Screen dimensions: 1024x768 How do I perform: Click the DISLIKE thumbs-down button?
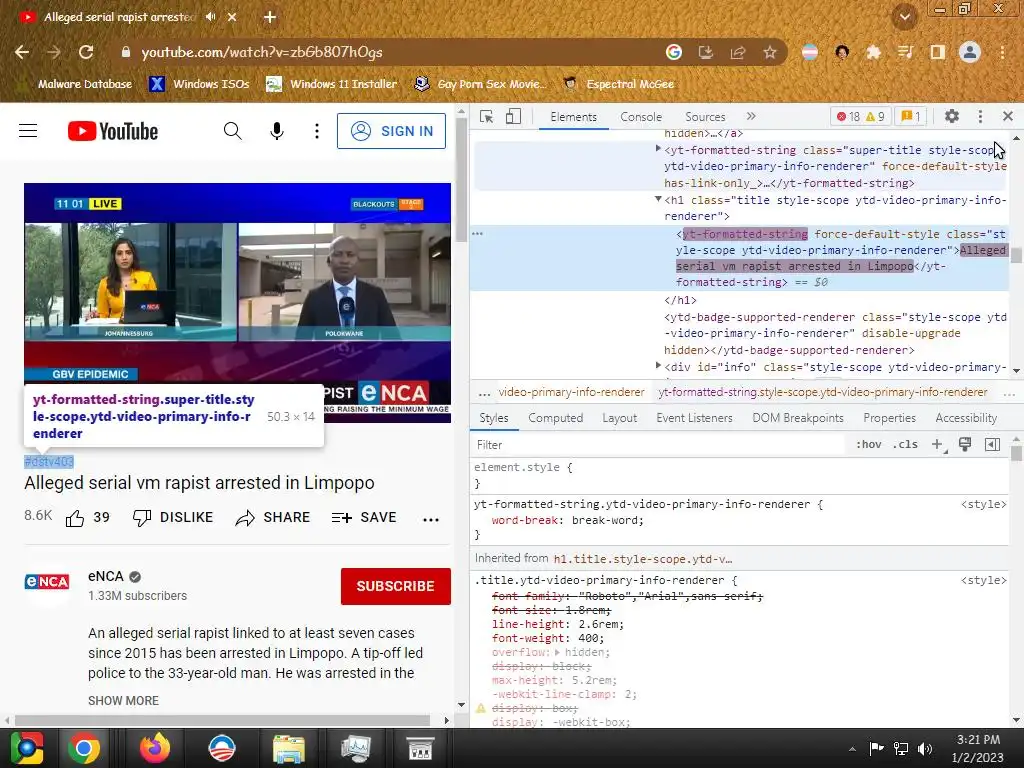click(x=173, y=518)
